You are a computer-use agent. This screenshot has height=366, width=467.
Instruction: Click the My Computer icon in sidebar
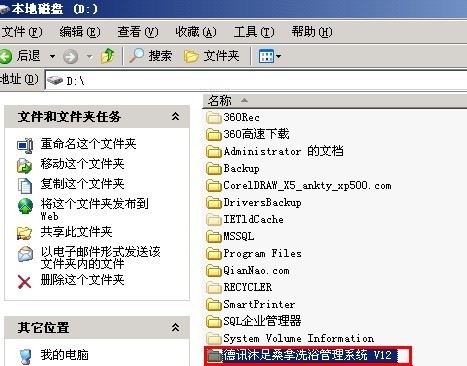point(26,357)
